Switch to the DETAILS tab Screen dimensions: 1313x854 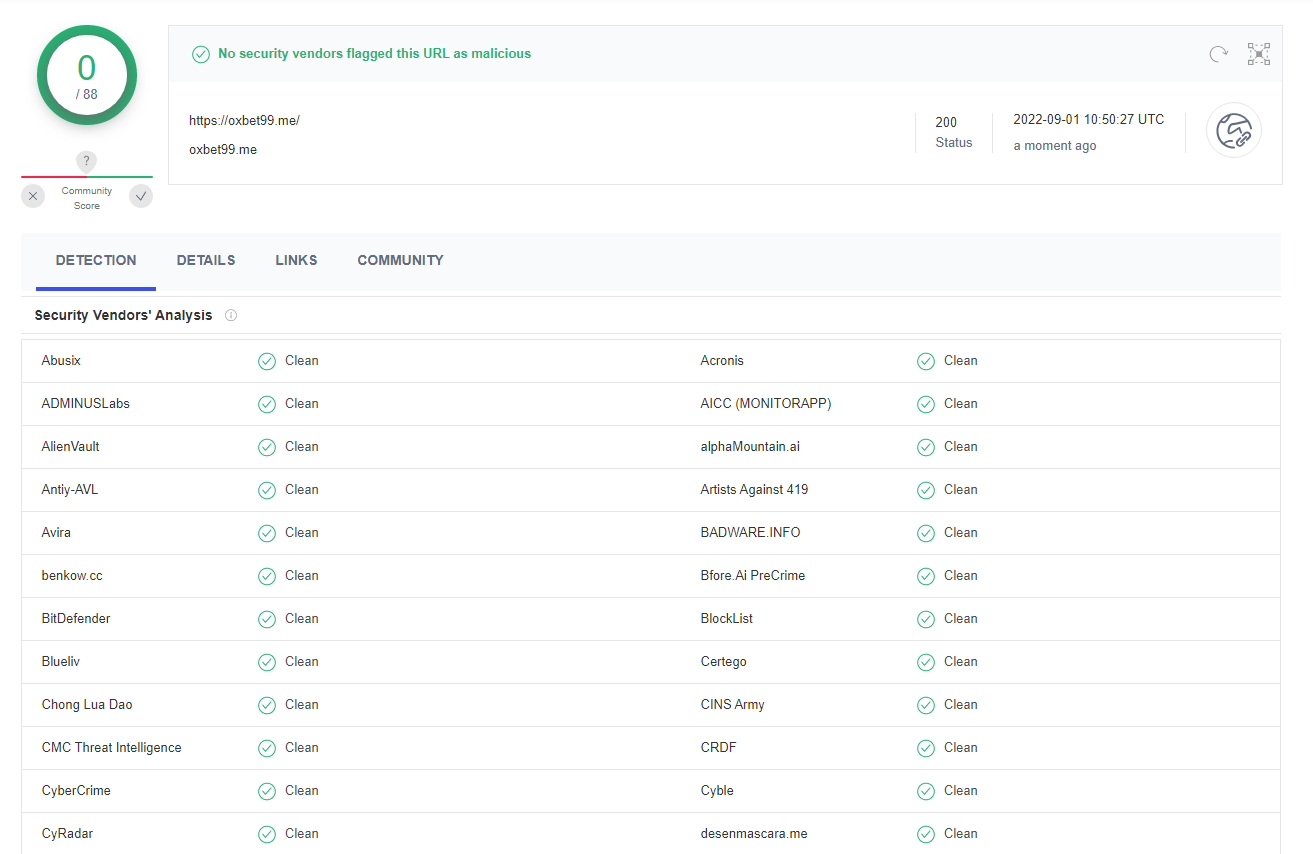[x=206, y=260]
